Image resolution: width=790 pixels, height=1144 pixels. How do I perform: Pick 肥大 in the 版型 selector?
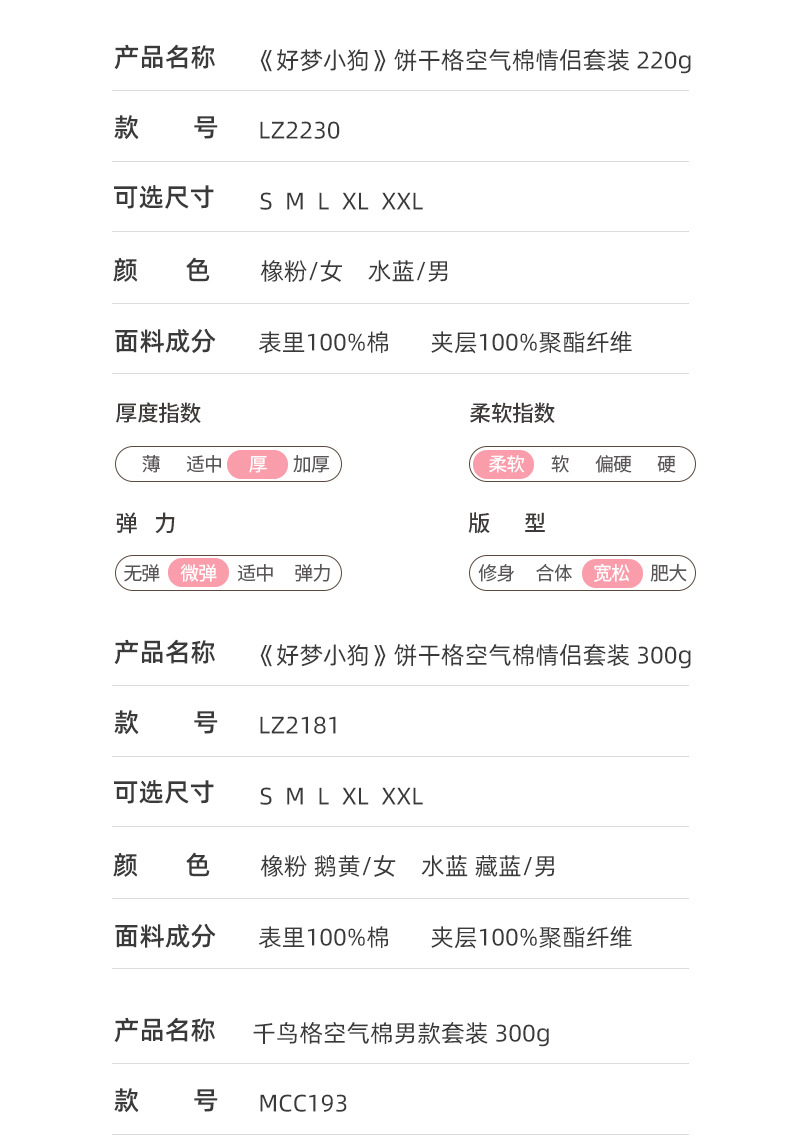click(x=668, y=573)
